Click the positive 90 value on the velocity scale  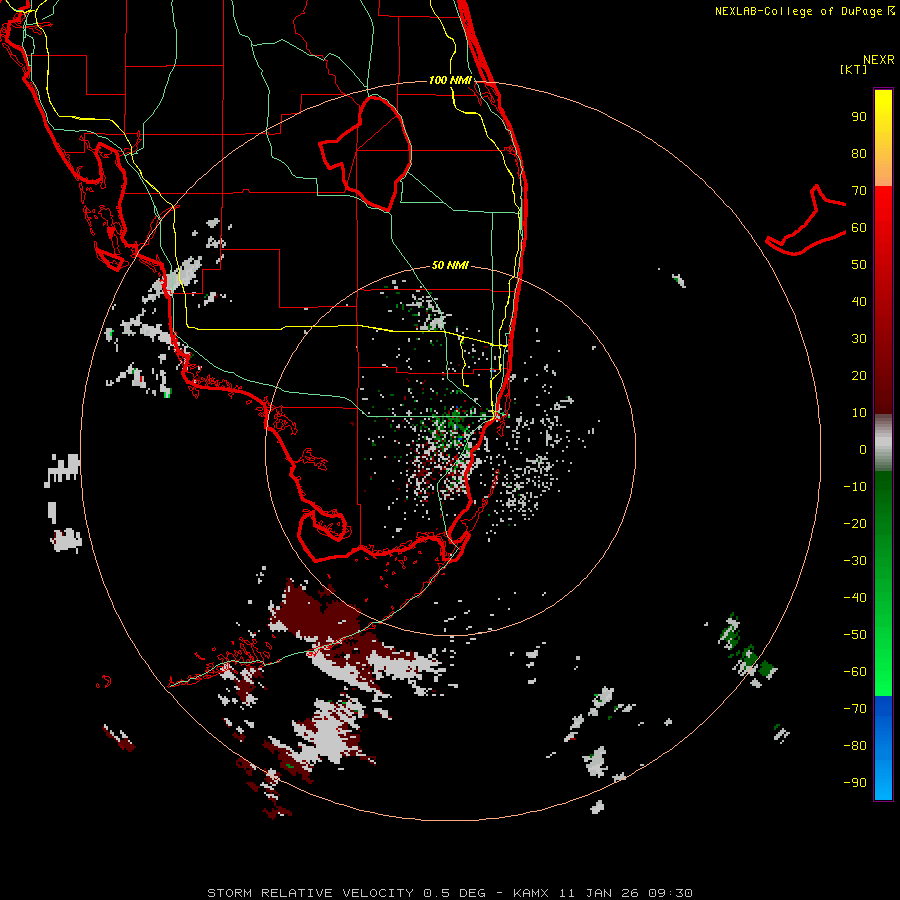859,117
